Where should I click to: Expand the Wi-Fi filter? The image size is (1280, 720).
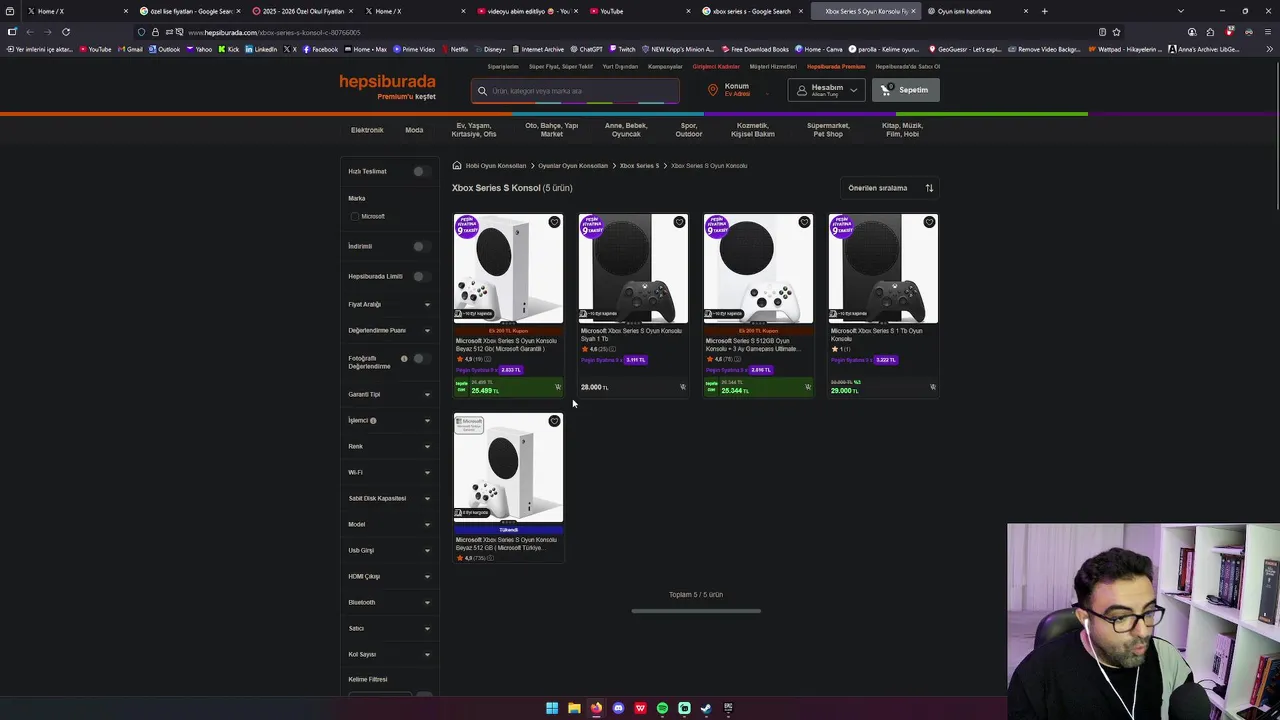(x=389, y=472)
